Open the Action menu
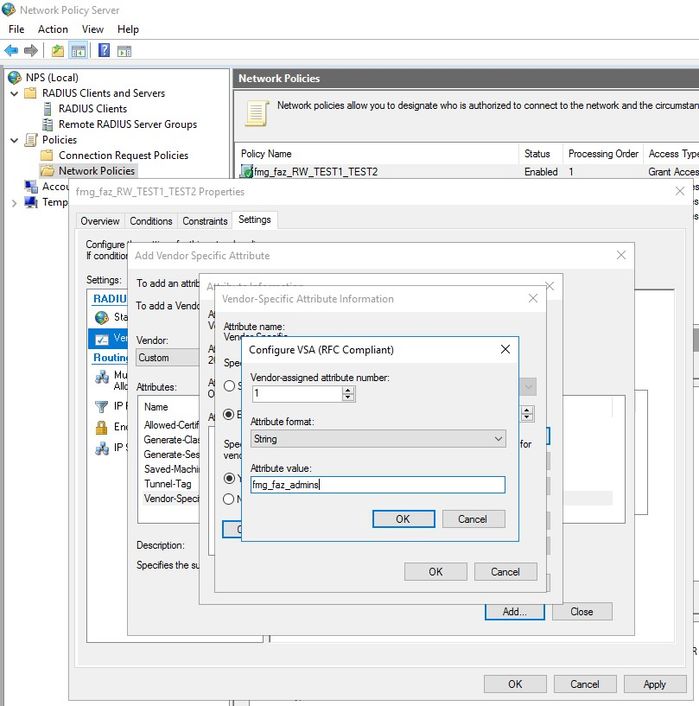 point(53,29)
